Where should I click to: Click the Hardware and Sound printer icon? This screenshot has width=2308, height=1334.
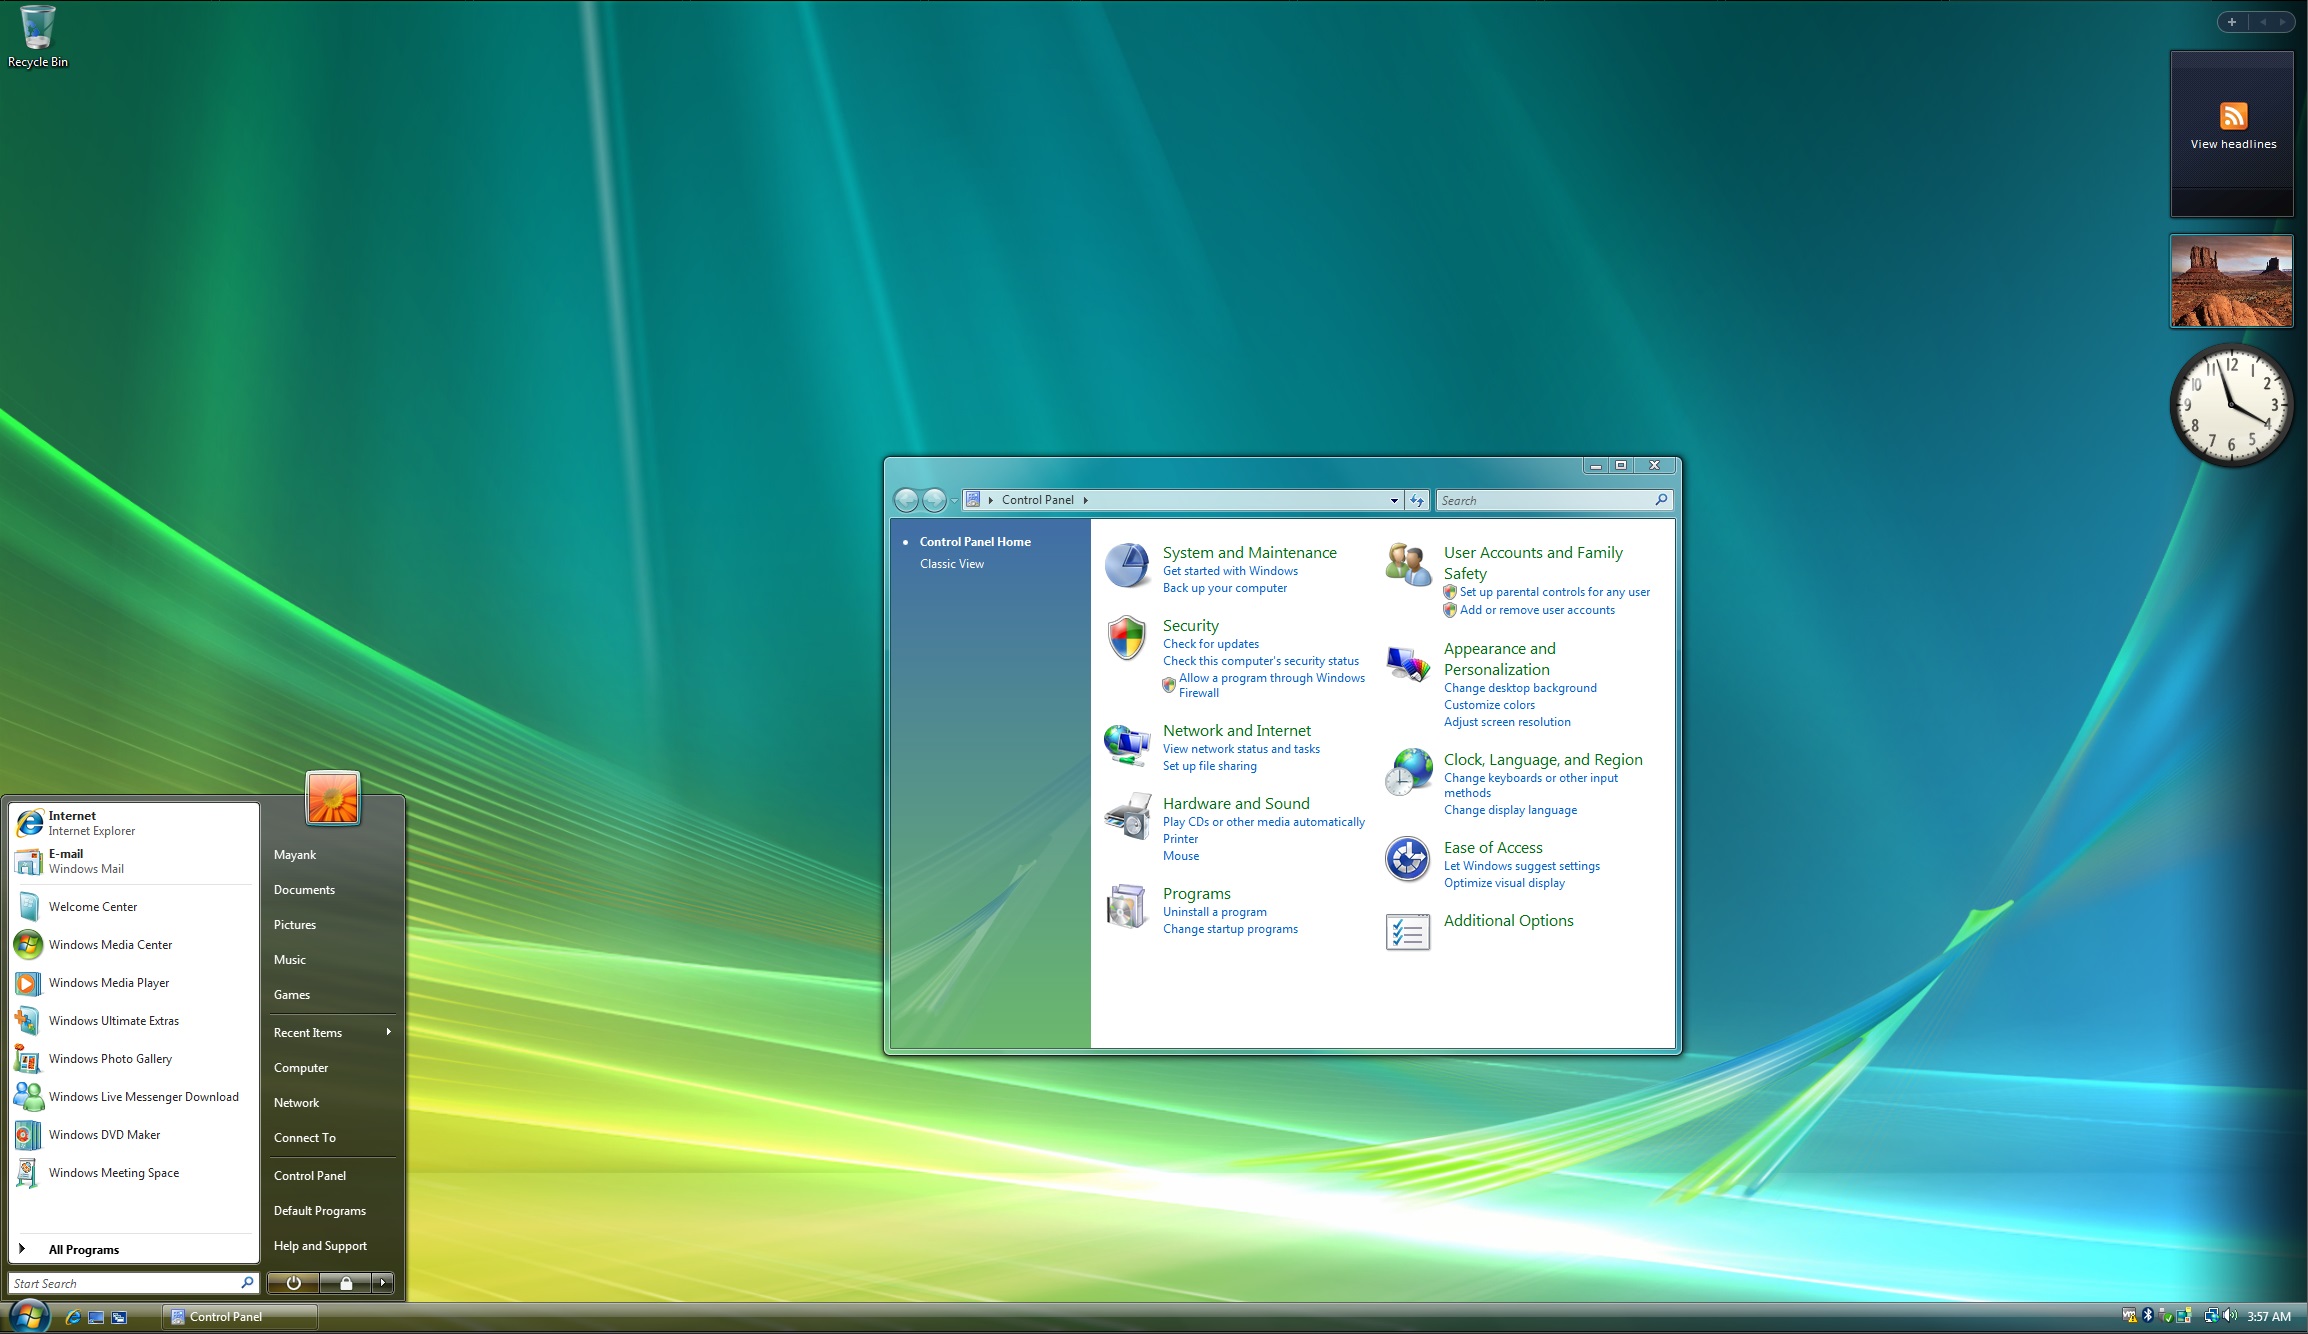click(1127, 820)
